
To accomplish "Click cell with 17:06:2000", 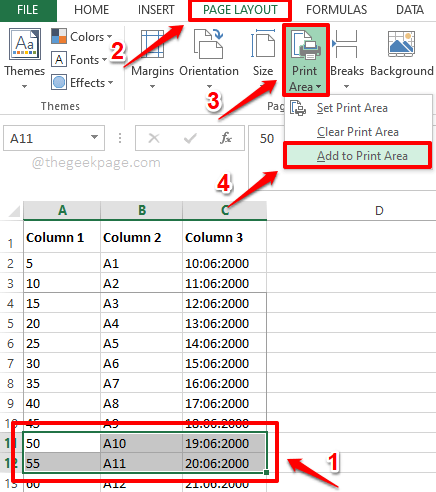I will (225, 403).
